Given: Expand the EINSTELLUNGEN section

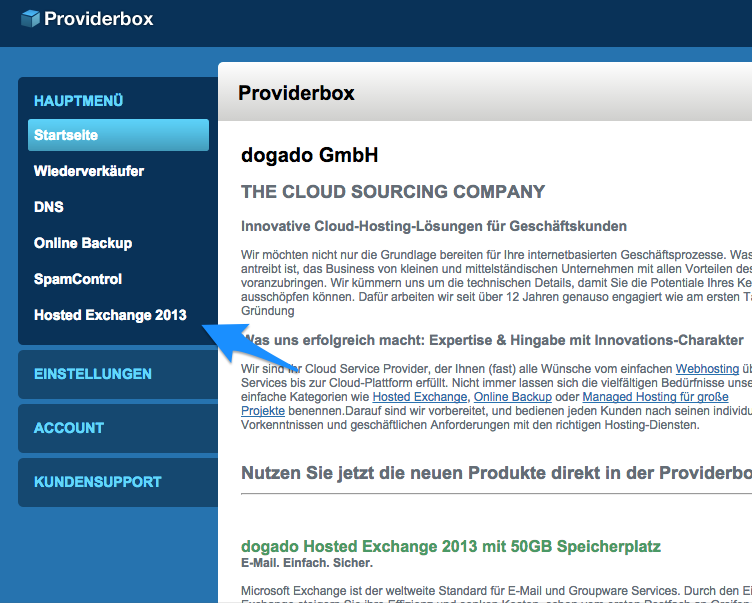Looking at the screenshot, I should click(93, 374).
